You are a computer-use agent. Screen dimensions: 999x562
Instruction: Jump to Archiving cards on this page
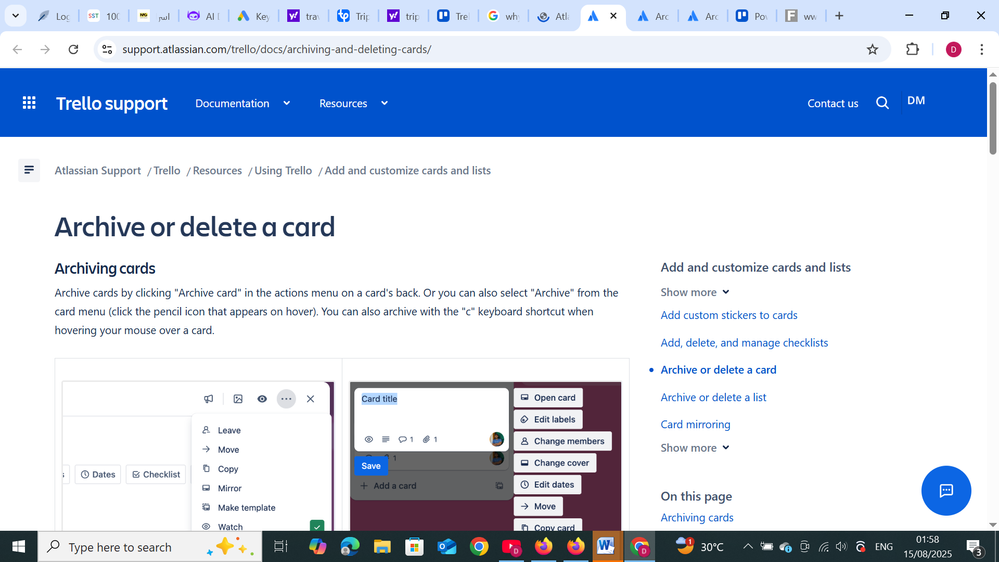coord(696,517)
